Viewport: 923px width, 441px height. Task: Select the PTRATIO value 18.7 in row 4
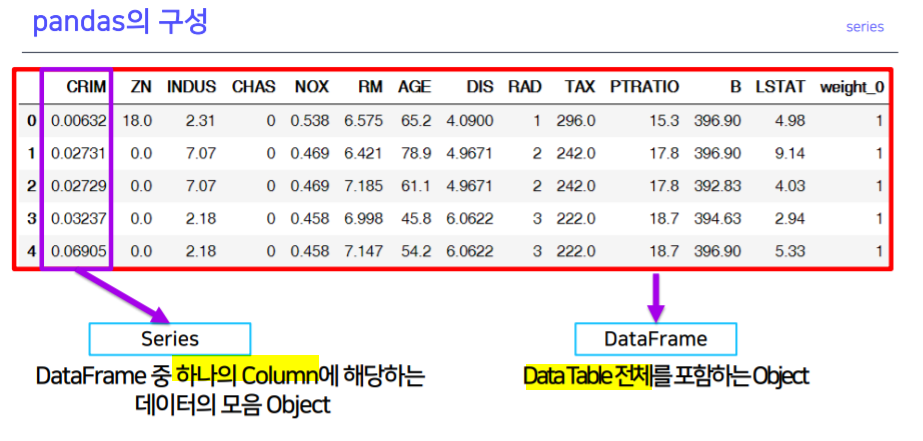click(664, 251)
